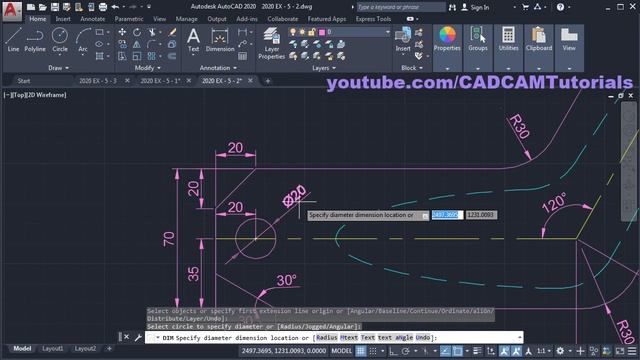Click the Dimension tool

(x=220, y=40)
